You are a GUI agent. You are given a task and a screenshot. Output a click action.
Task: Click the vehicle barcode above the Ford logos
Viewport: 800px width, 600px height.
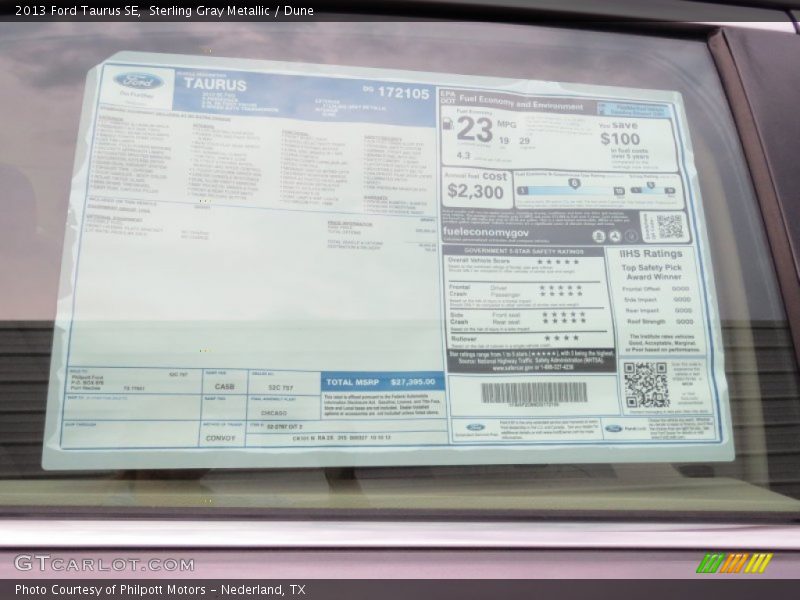(x=534, y=393)
